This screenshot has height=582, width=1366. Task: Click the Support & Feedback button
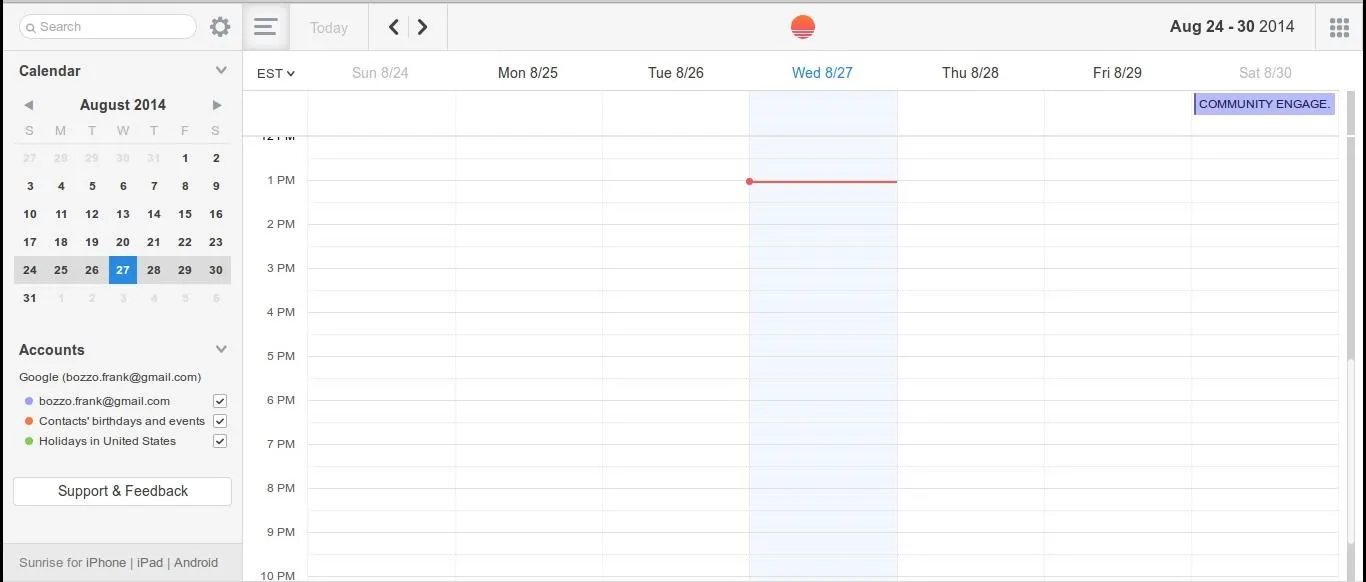point(123,491)
